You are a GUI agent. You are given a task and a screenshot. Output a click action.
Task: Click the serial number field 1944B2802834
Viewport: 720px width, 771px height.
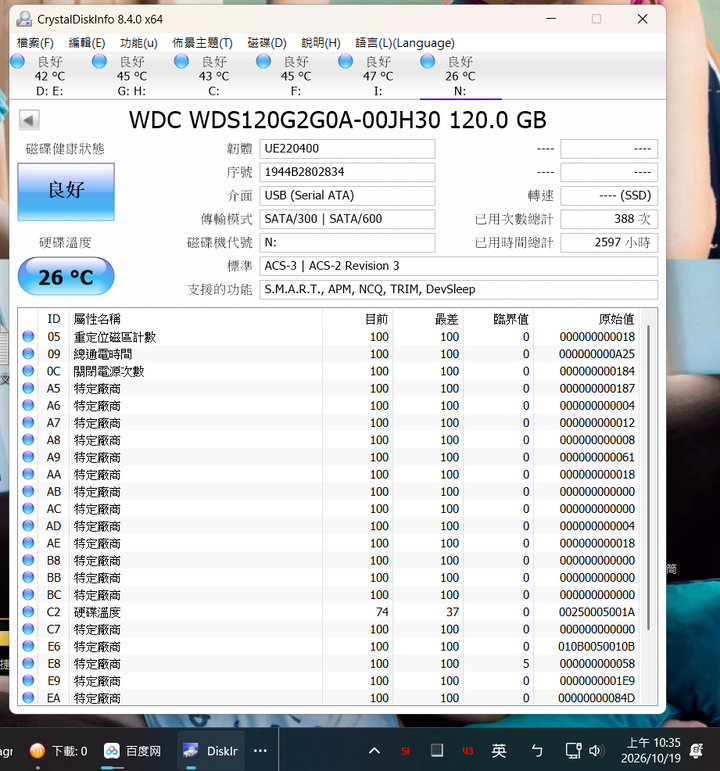coord(347,172)
